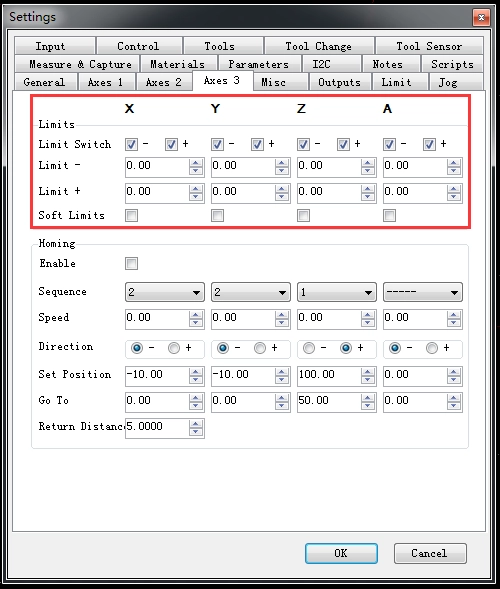Decrease Return Distance with down arrow
The image size is (500, 589).
[x=196, y=432]
